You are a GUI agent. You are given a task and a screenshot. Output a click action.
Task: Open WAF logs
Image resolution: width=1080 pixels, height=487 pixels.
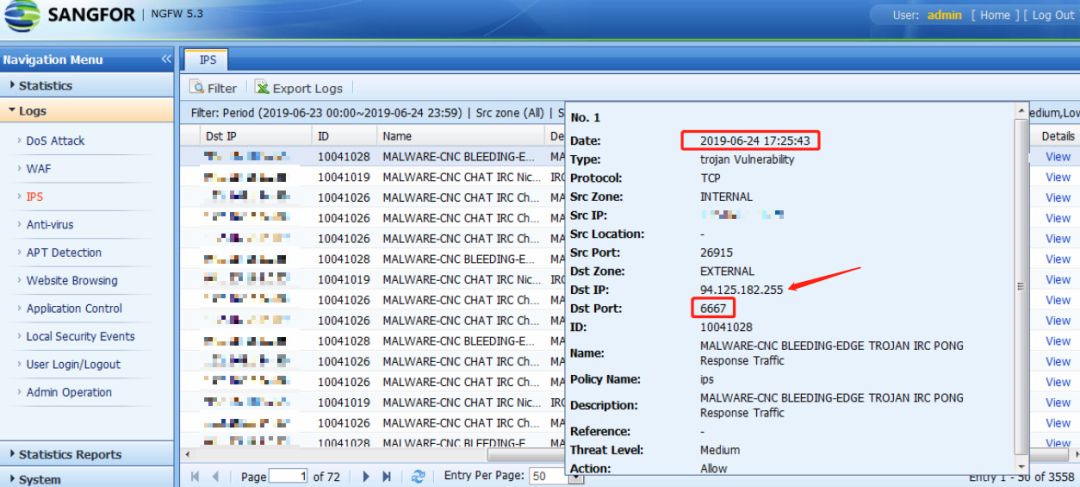tap(39, 169)
